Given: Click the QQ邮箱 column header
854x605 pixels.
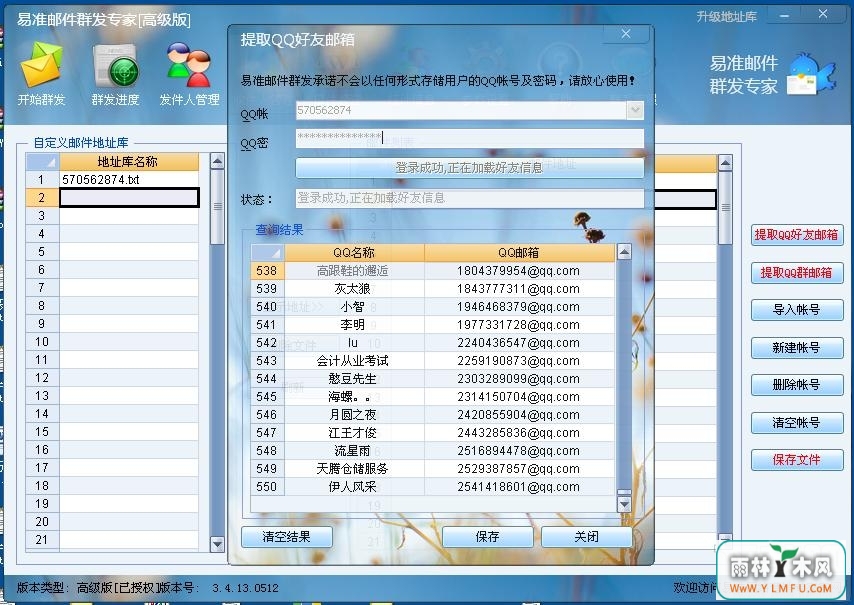Looking at the screenshot, I should click(x=519, y=253).
